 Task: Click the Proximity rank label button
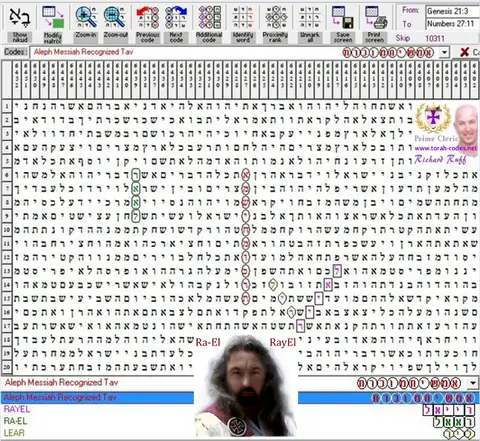click(275, 37)
